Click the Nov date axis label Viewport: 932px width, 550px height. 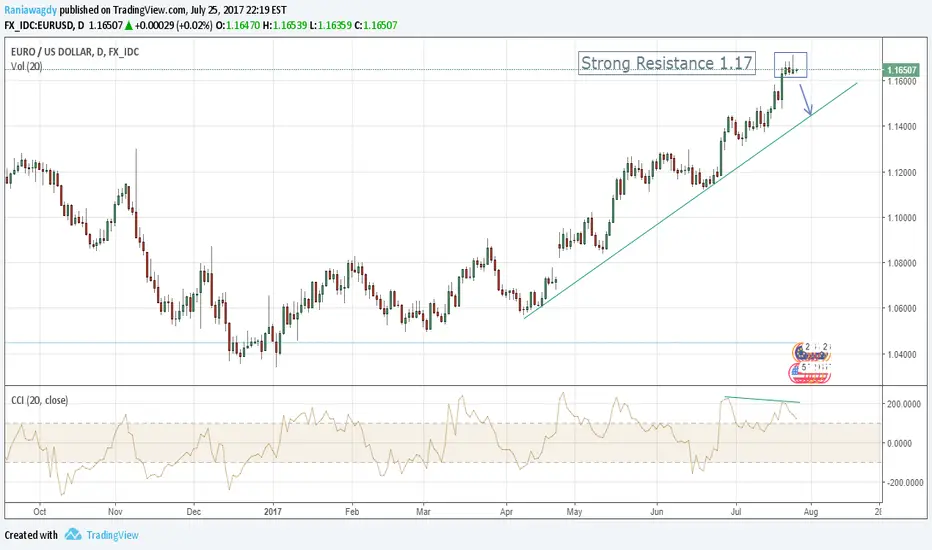[115, 511]
